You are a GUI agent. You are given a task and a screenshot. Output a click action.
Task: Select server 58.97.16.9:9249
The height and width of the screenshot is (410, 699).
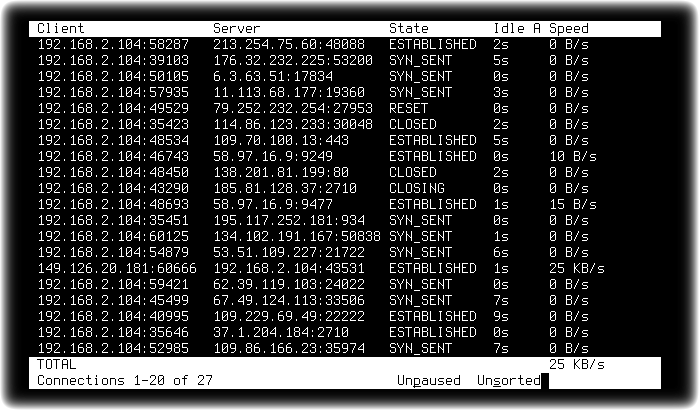(273, 157)
